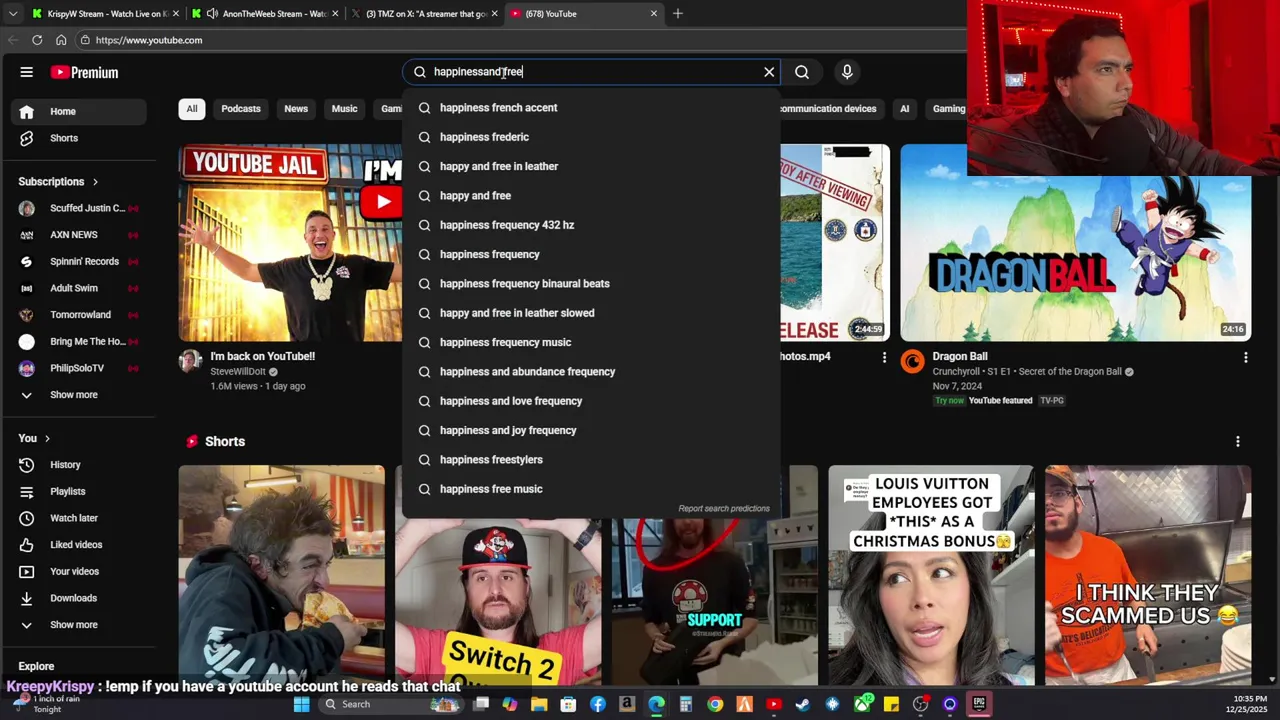The height and width of the screenshot is (720, 1280).
Task: Open the SteveWillDoIt channel name link
Action: [238, 372]
